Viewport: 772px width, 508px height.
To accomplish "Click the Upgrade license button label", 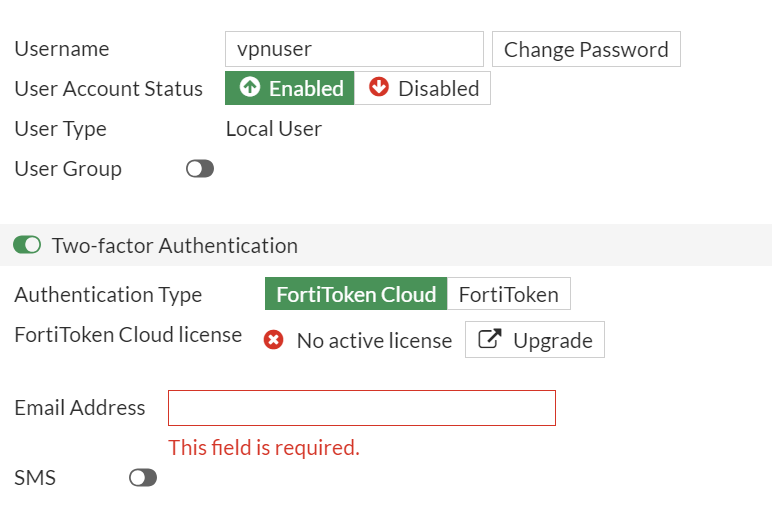I will (552, 341).
